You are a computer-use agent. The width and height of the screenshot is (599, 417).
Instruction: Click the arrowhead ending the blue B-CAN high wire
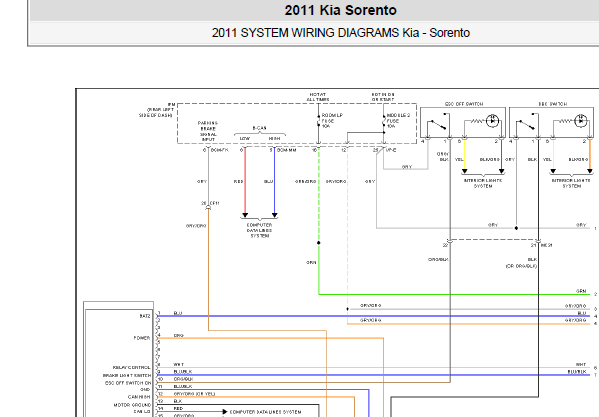[274, 215]
